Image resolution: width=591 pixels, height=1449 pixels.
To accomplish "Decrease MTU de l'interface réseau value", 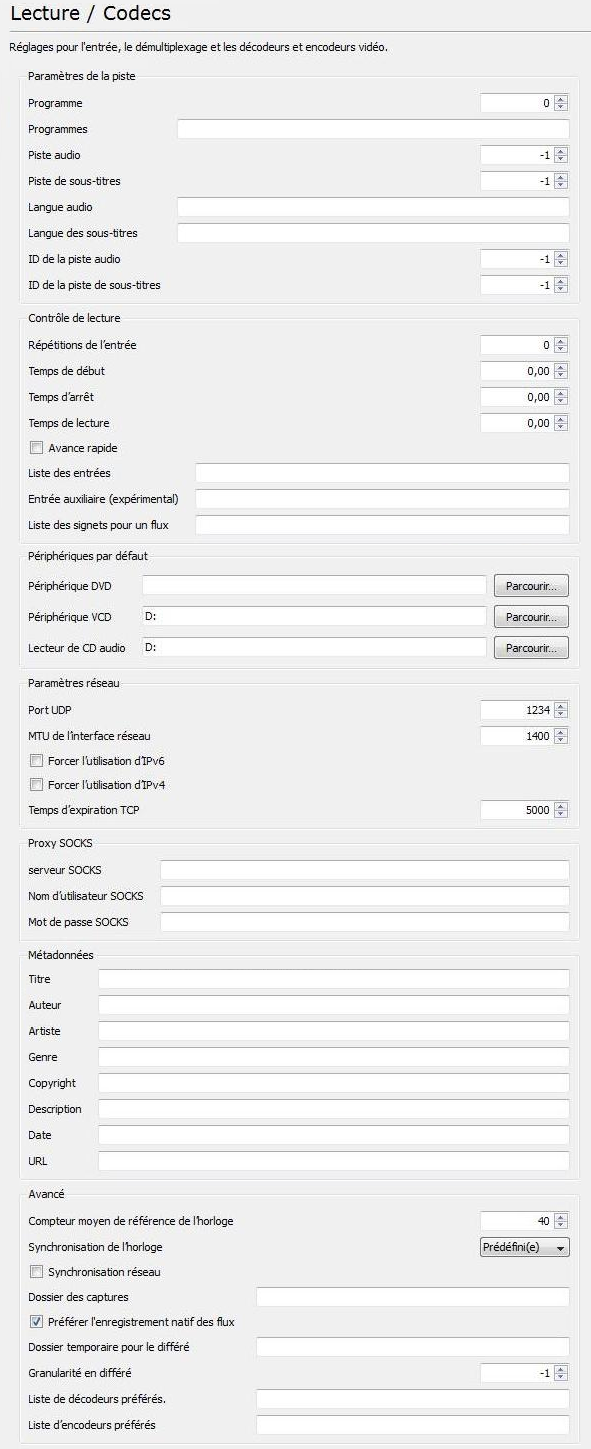I will [x=561, y=740].
